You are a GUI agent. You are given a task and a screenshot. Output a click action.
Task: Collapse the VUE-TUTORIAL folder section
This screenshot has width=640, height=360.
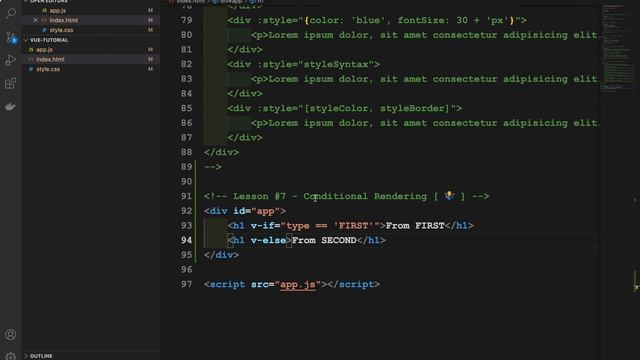coord(49,40)
